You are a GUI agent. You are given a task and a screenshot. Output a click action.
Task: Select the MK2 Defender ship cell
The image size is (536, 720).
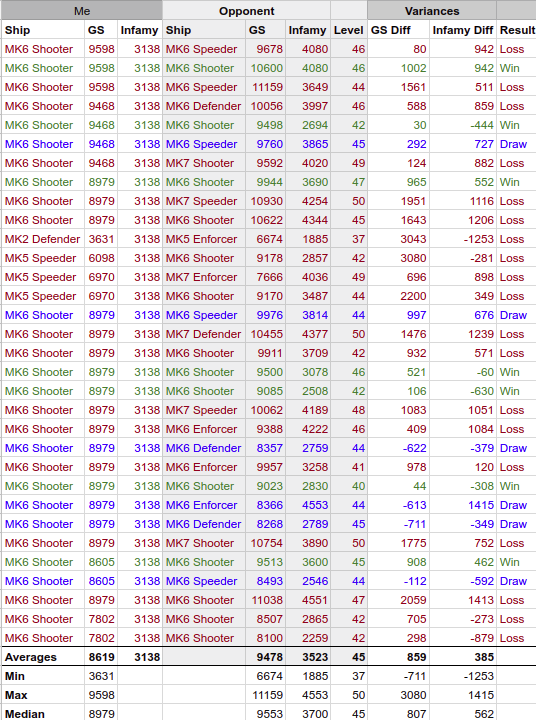tap(43, 239)
